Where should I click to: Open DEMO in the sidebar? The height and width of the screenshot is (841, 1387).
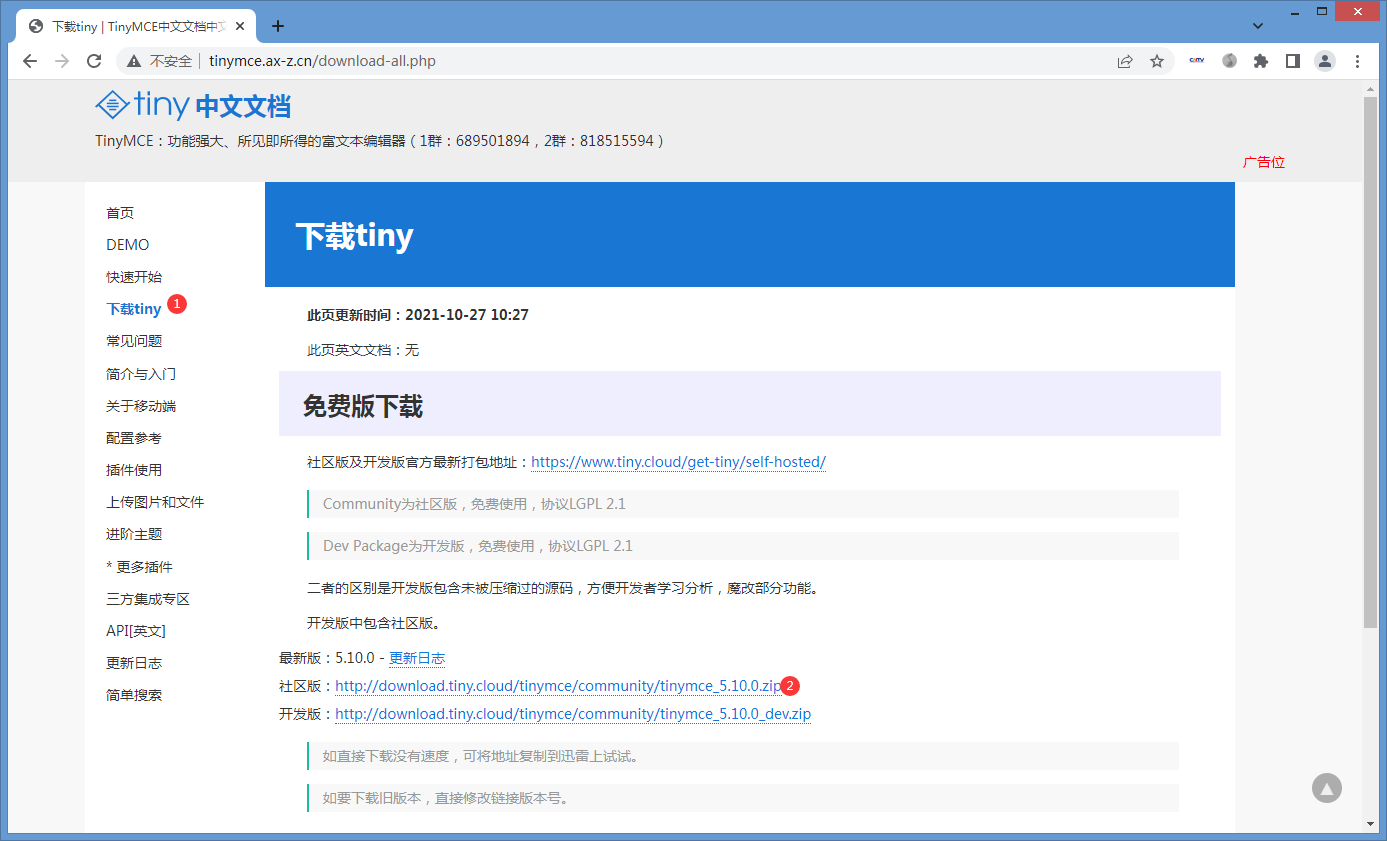pos(128,245)
